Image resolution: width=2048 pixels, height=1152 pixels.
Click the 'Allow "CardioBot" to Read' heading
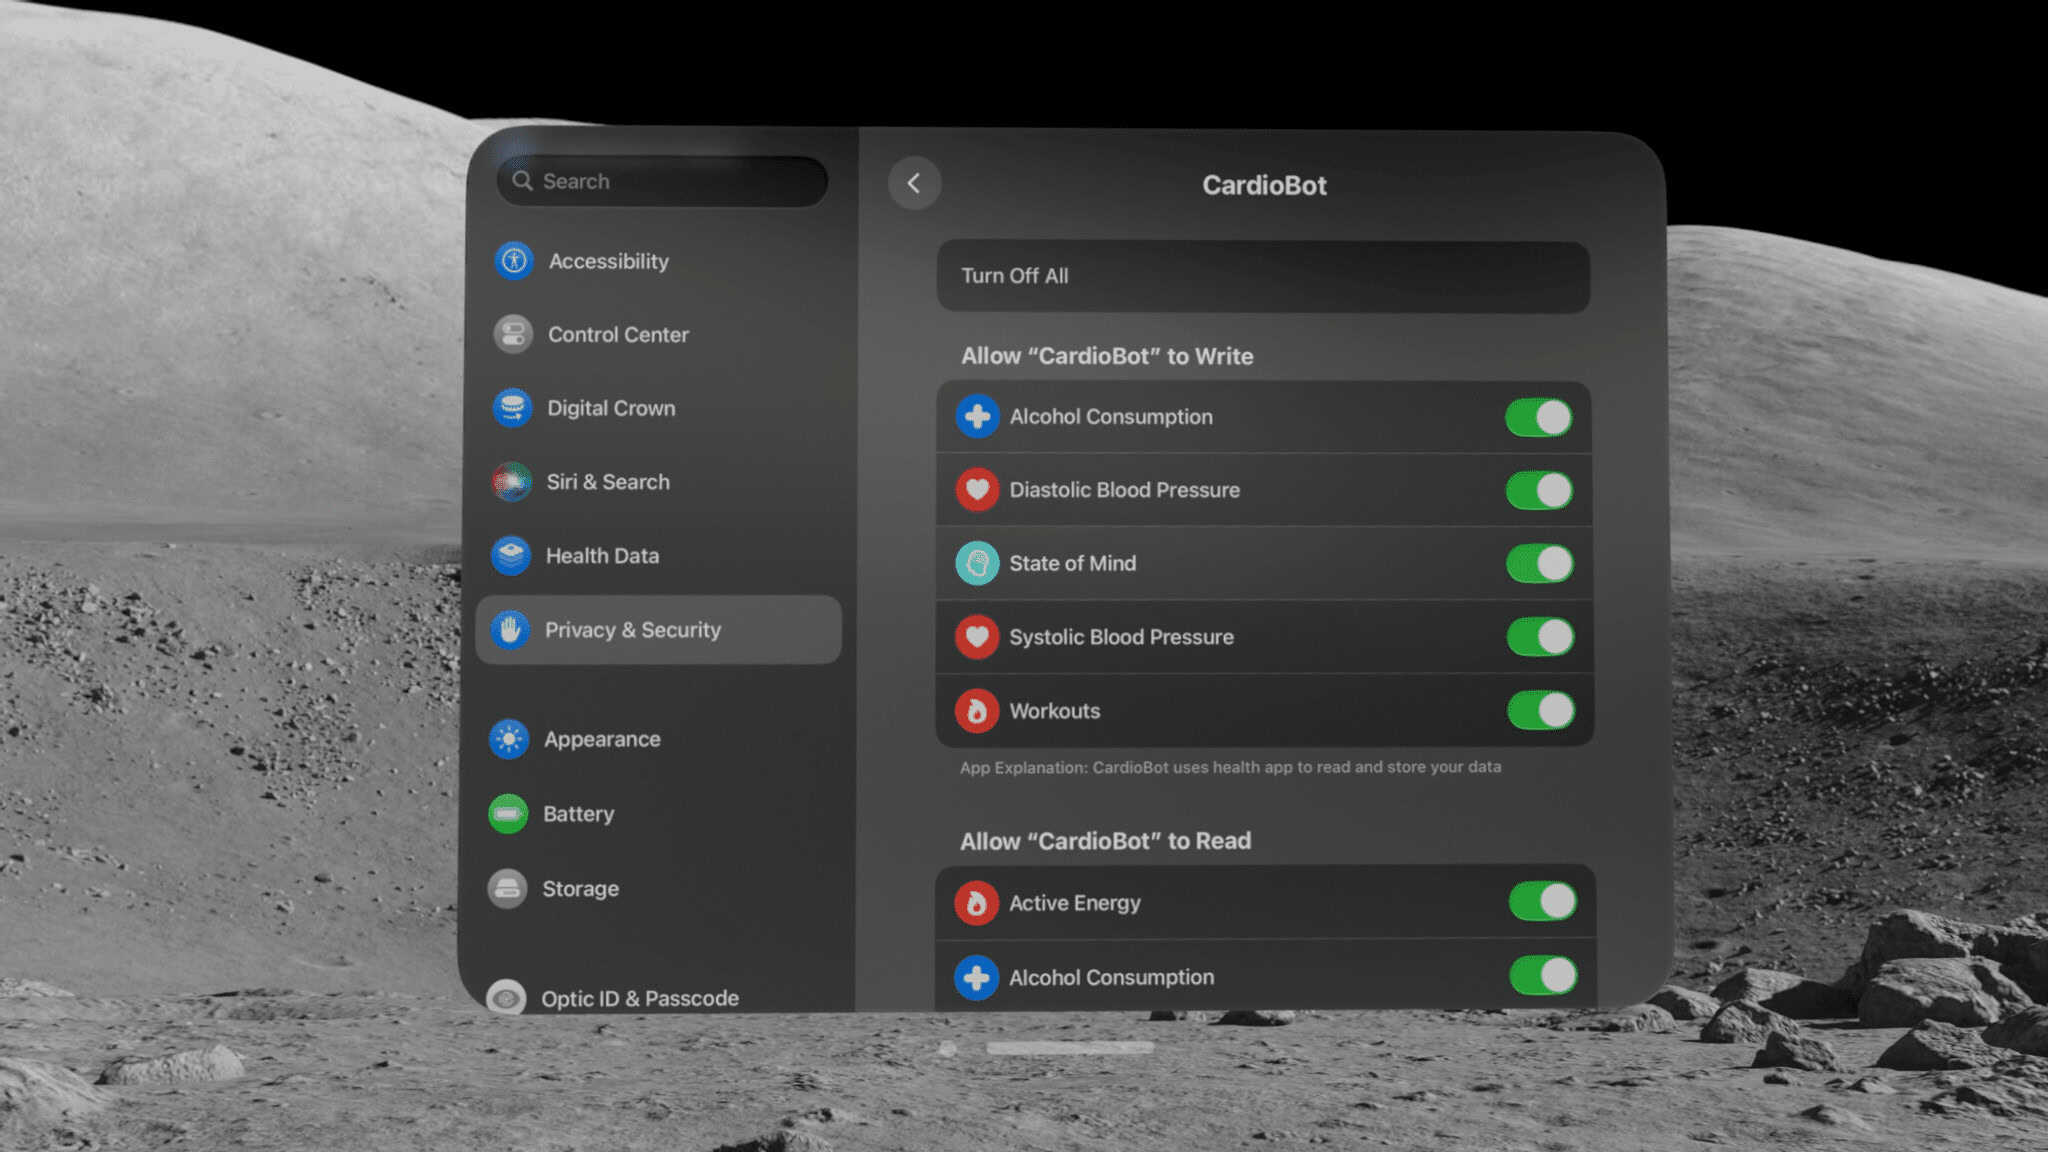pyautogui.click(x=1105, y=841)
